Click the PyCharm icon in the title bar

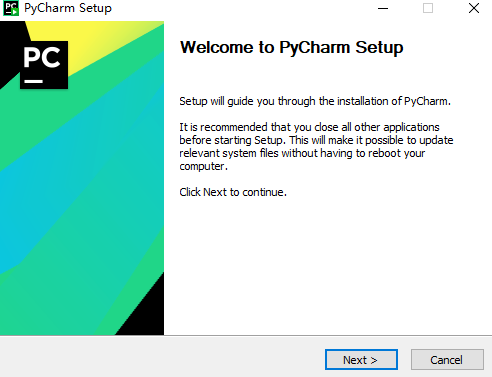(11, 8)
